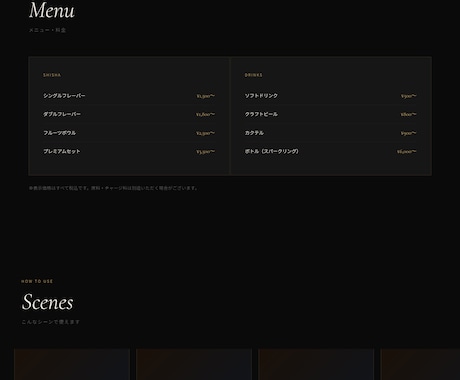The image size is (460, 380).
Task: Select the ソフトドリンク menu item
Action: 261,96
